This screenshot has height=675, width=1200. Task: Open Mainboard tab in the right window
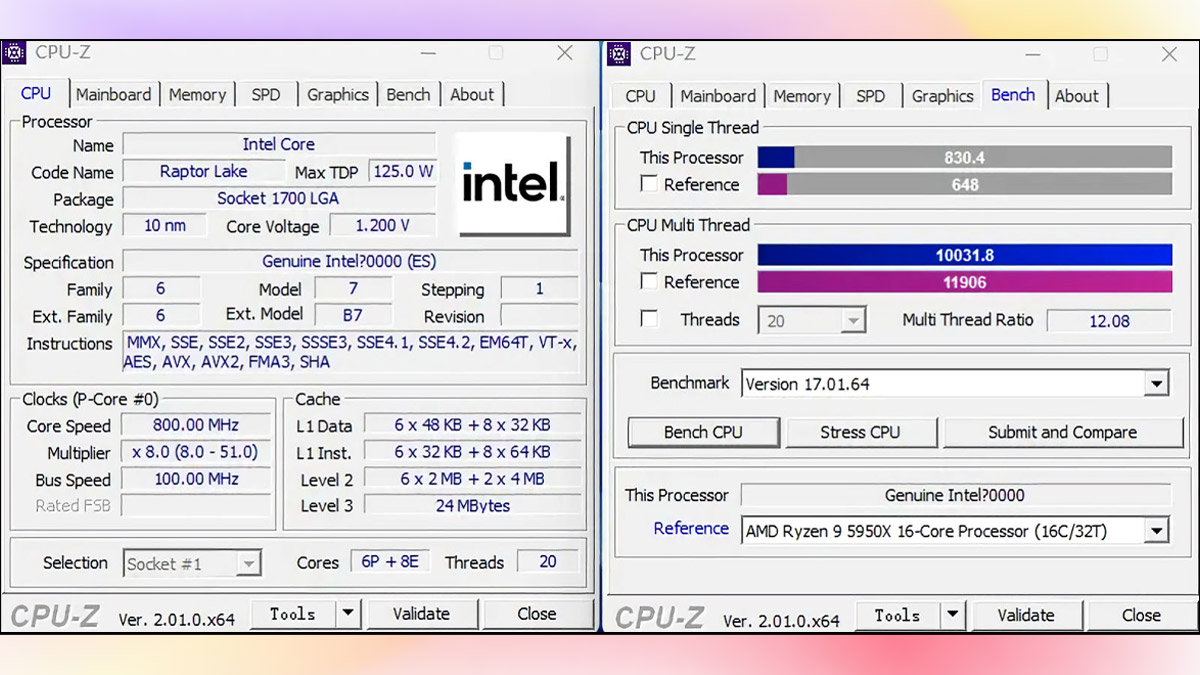pyautogui.click(x=718, y=96)
